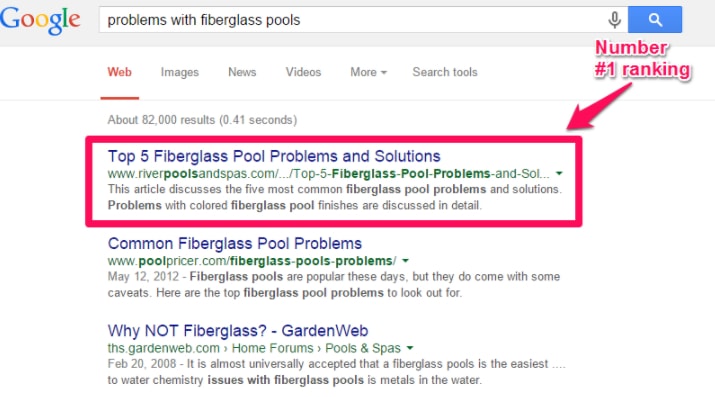Screen dimensions: 715x397
Task: Click the riverpoolsandspas.com green URL
Action: pyautogui.click(x=328, y=174)
